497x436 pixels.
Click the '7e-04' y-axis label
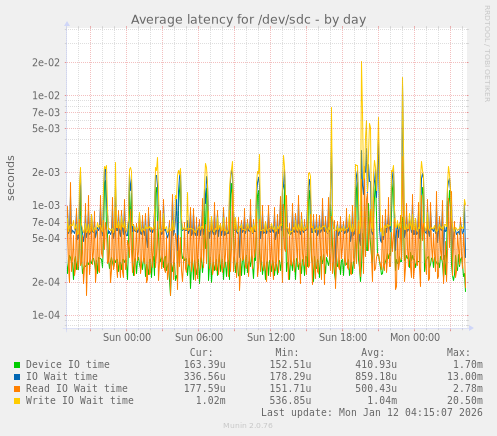click(x=46, y=222)
